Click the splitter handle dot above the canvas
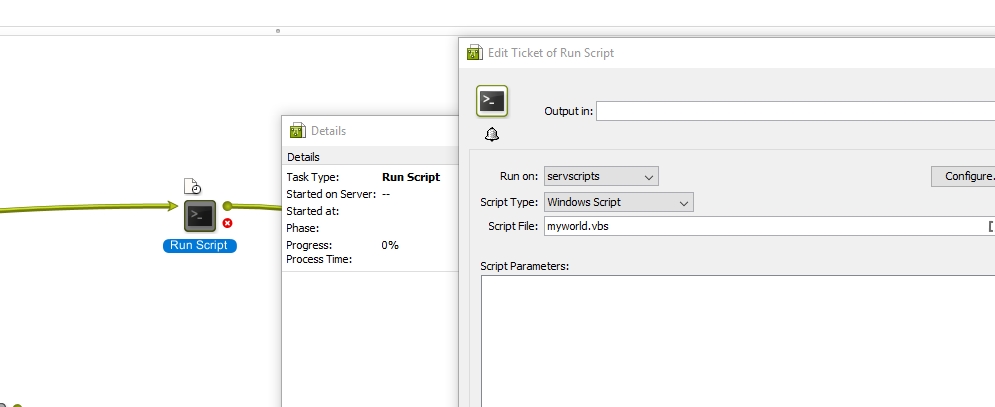995x407 pixels. point(277,31)
